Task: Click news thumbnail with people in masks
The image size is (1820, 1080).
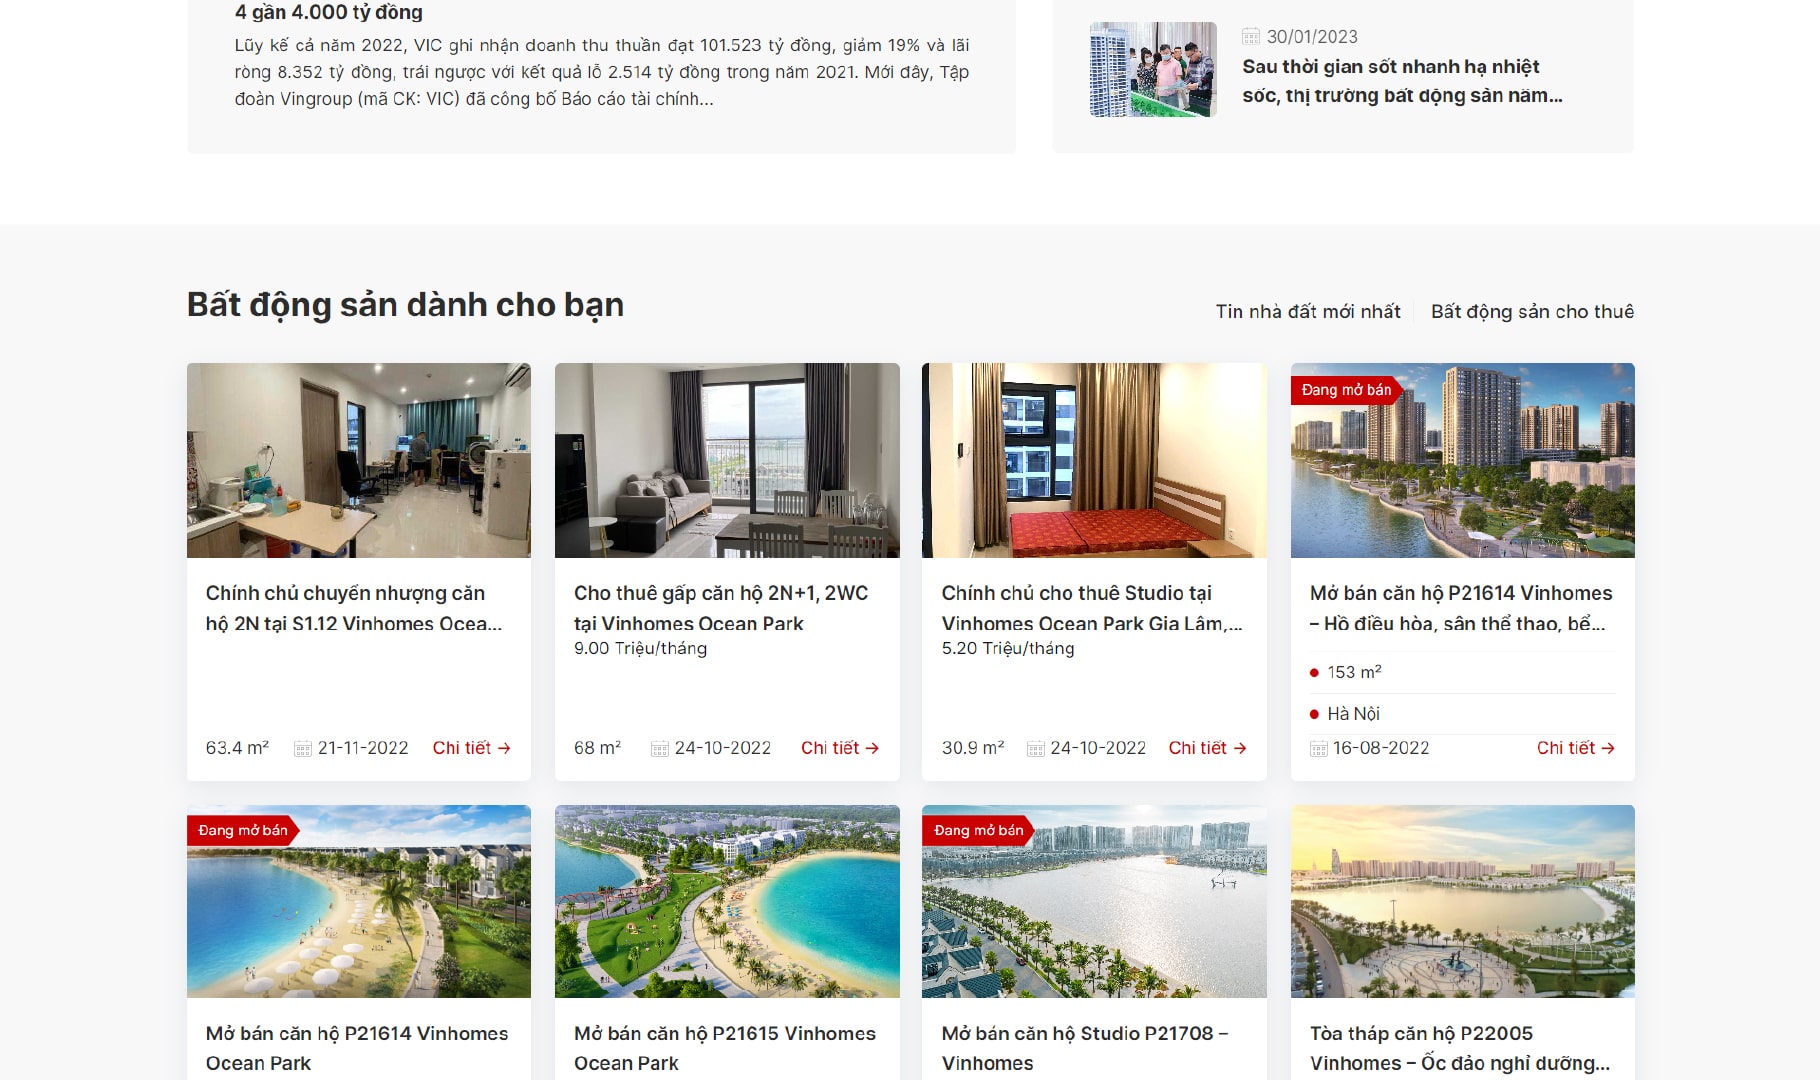Action: [1153, 69]
